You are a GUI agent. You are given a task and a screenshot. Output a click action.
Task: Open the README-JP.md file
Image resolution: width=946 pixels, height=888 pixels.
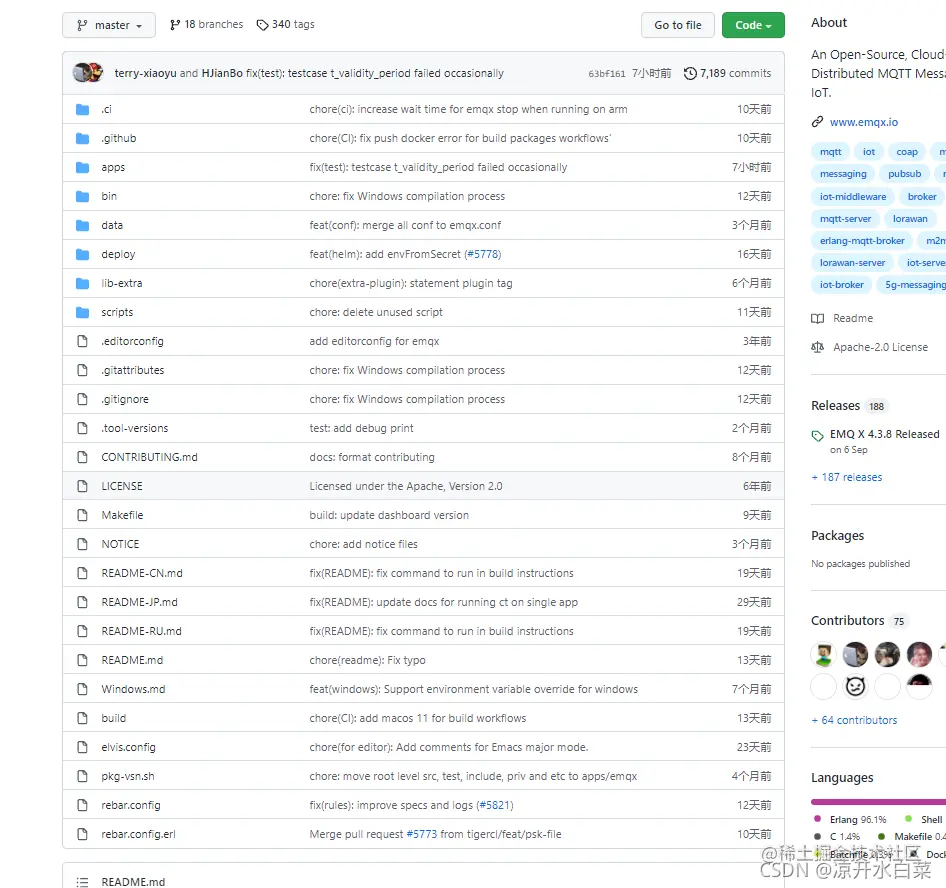pos(139,602)
